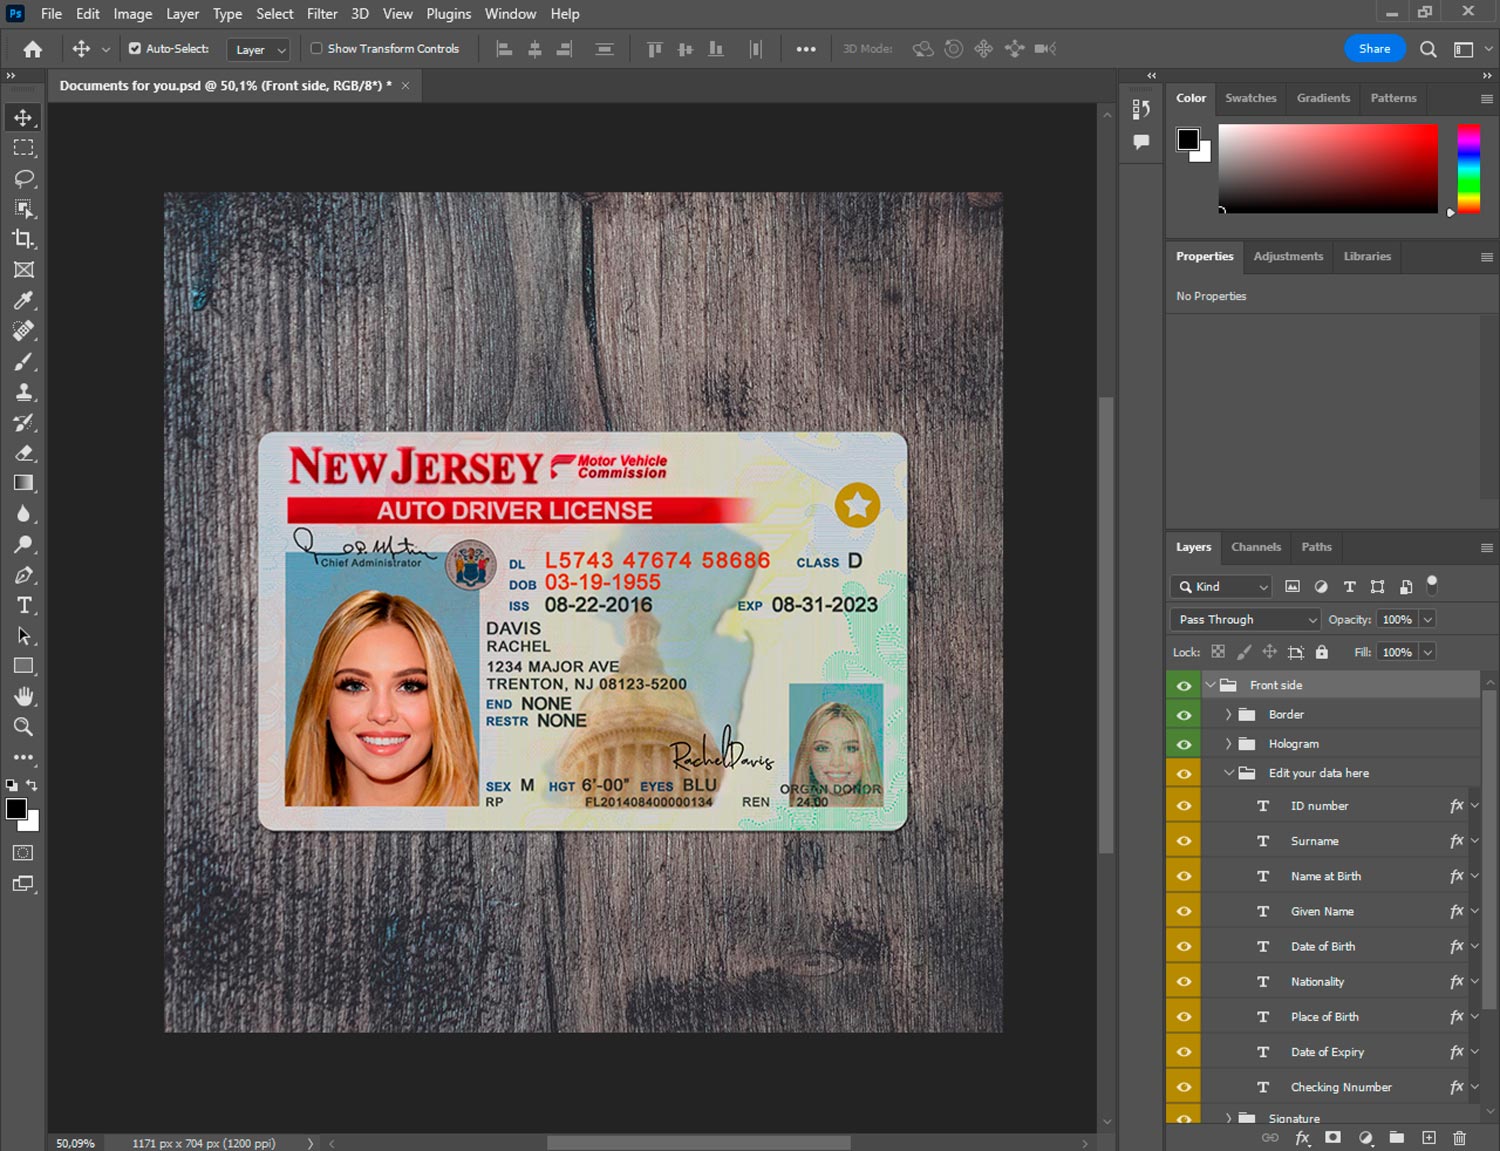Open the Kind filter dropdown in Layers
Viewport: 1500px width, 1151px height.
coord(1221,587)
